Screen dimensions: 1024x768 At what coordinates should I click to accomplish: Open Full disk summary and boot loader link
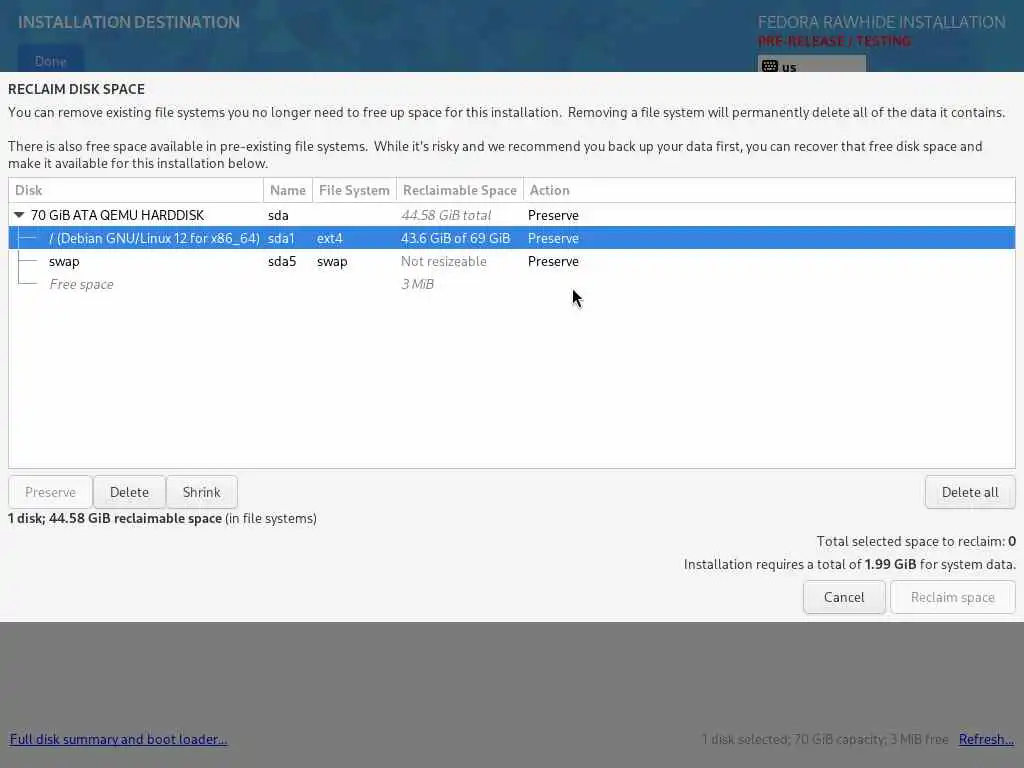(x=118, y=739)
